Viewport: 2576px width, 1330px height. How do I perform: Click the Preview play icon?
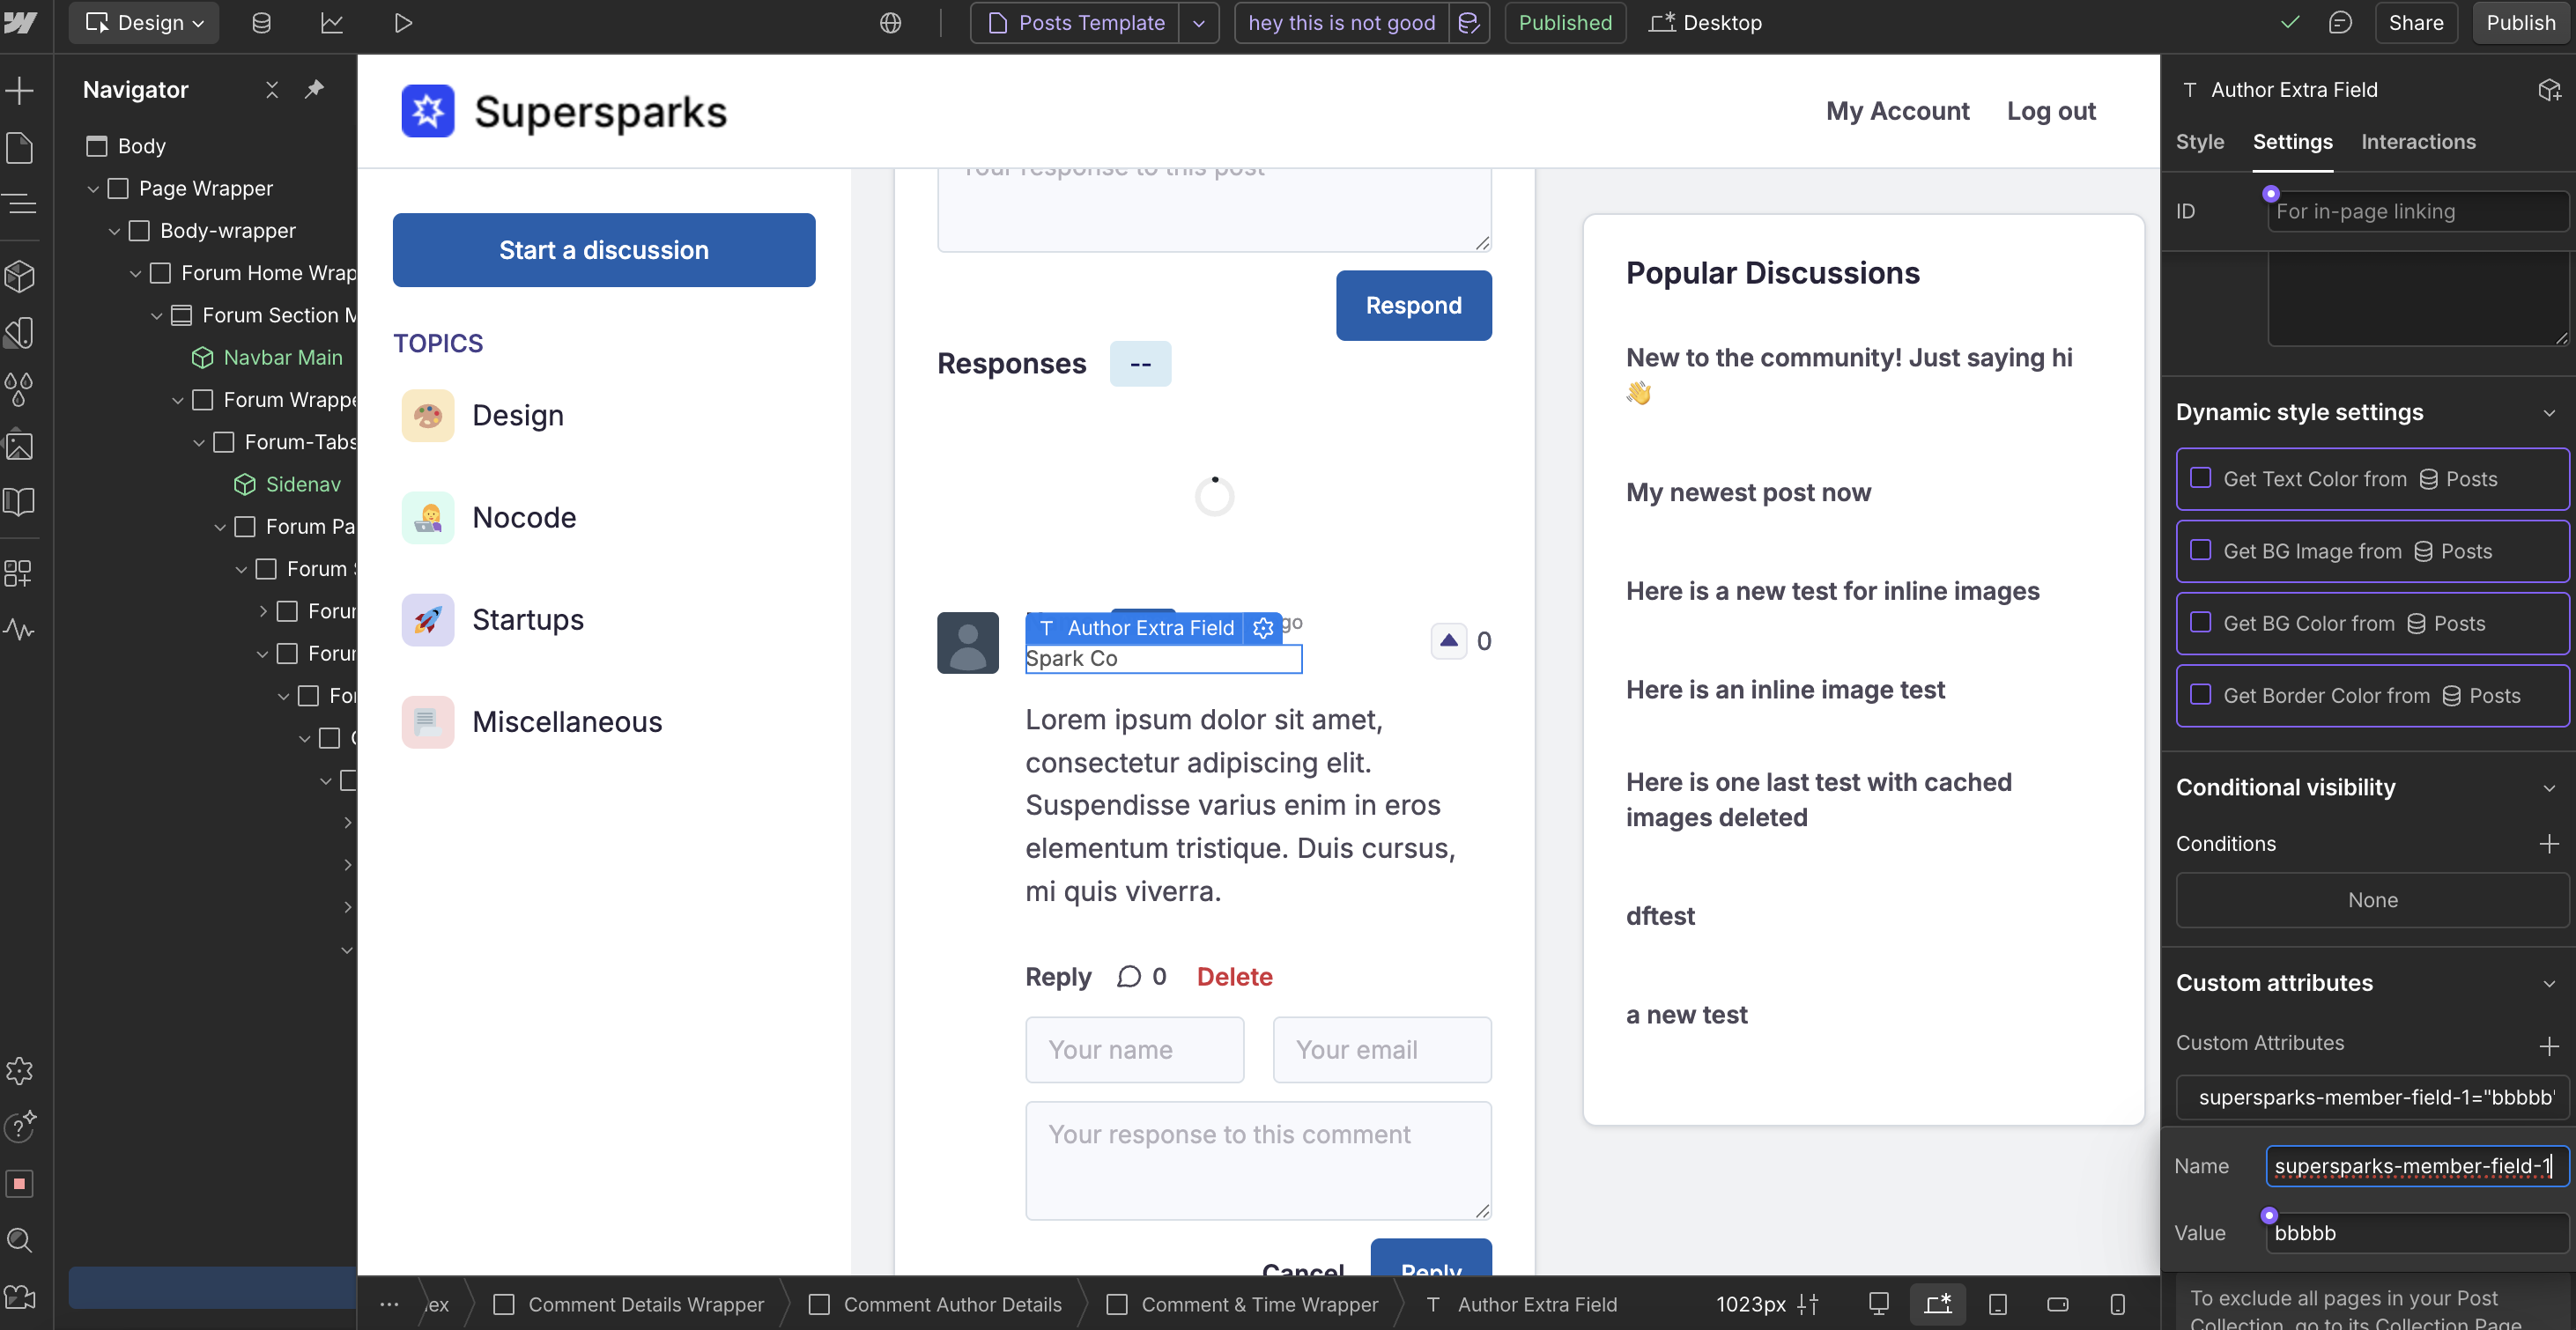(x=403, y=22)
